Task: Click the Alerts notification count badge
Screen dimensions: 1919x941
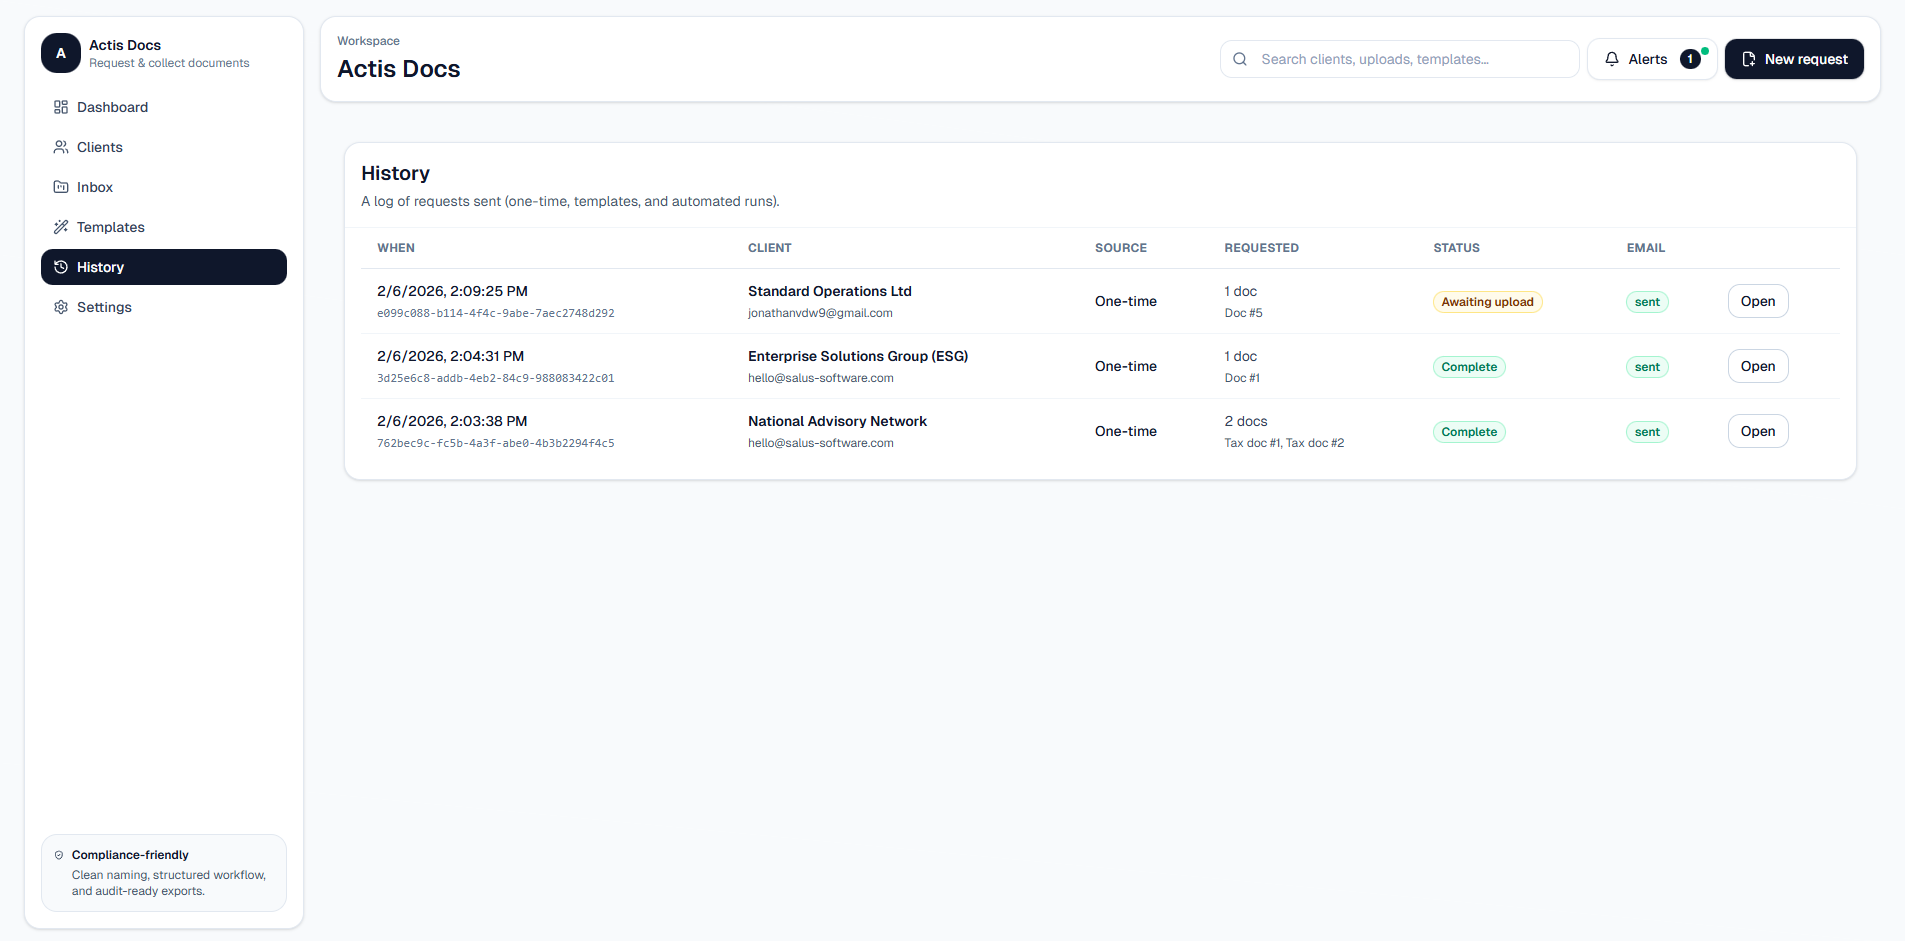Action: [x=1689, y=58]
